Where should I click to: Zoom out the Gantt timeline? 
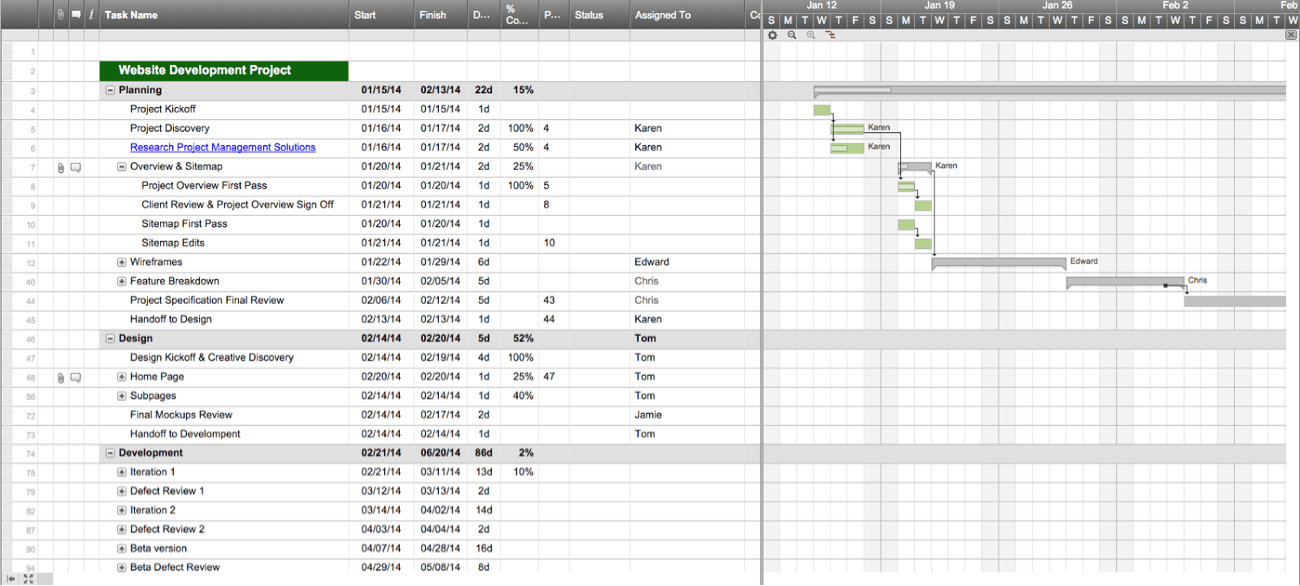point(792,35)
